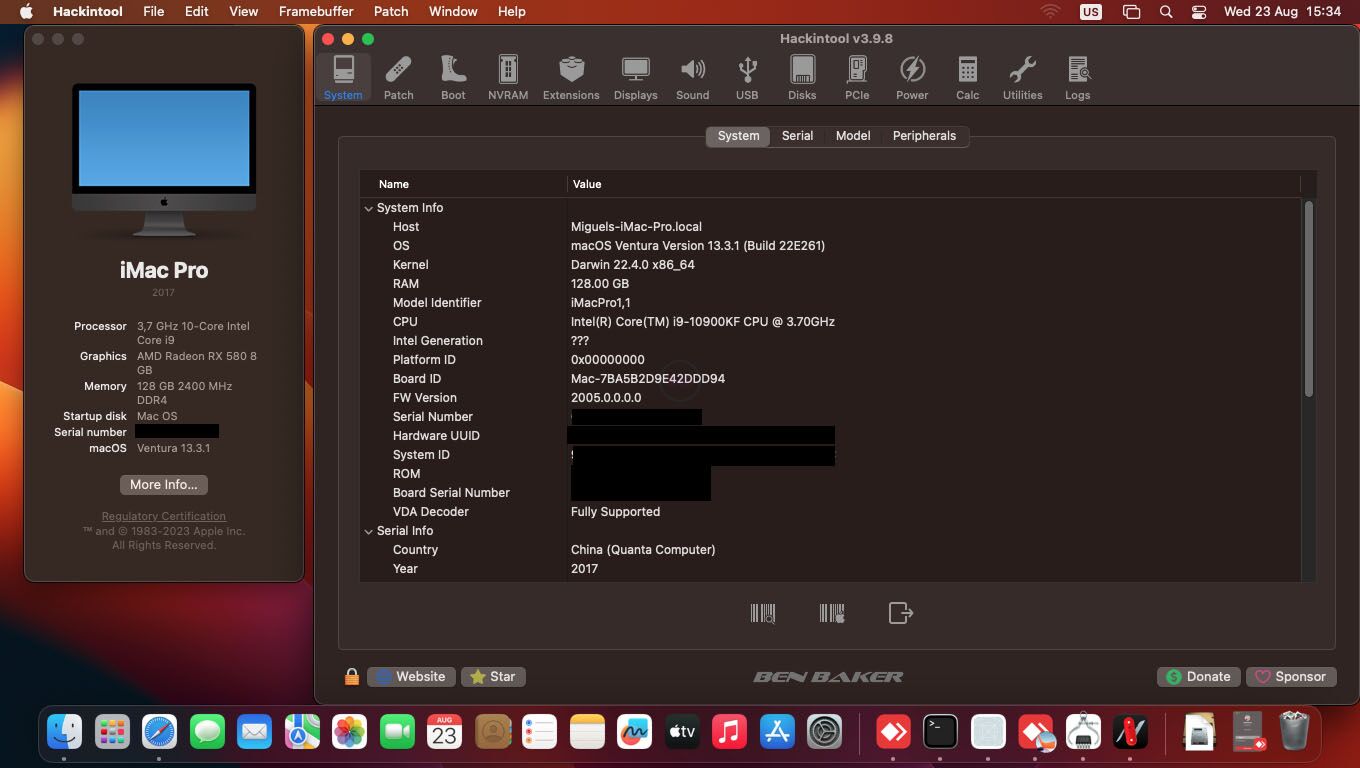Screen dimensions: 1360x768
Task: Click the Sponsor button
Action: pyautogui.click(x=1290, y=677)
